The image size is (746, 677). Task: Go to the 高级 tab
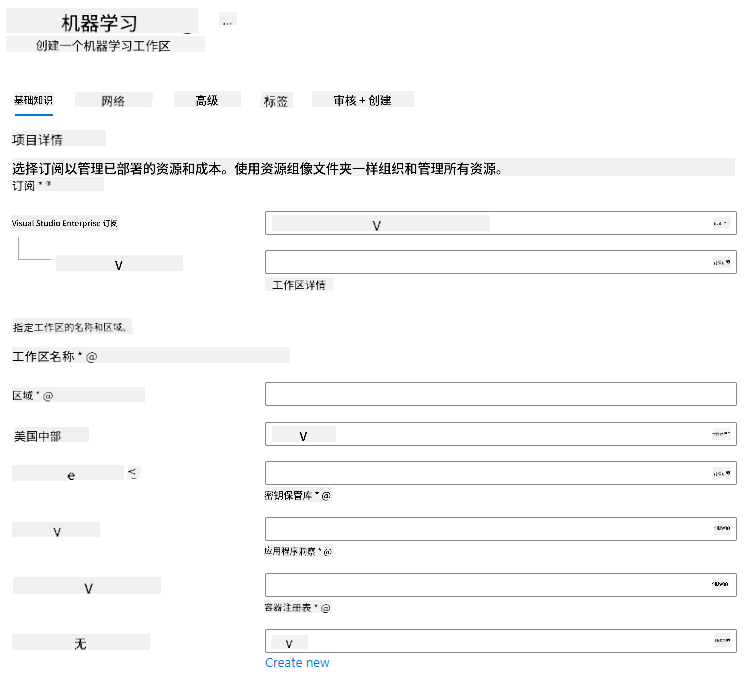coord(207,100)
